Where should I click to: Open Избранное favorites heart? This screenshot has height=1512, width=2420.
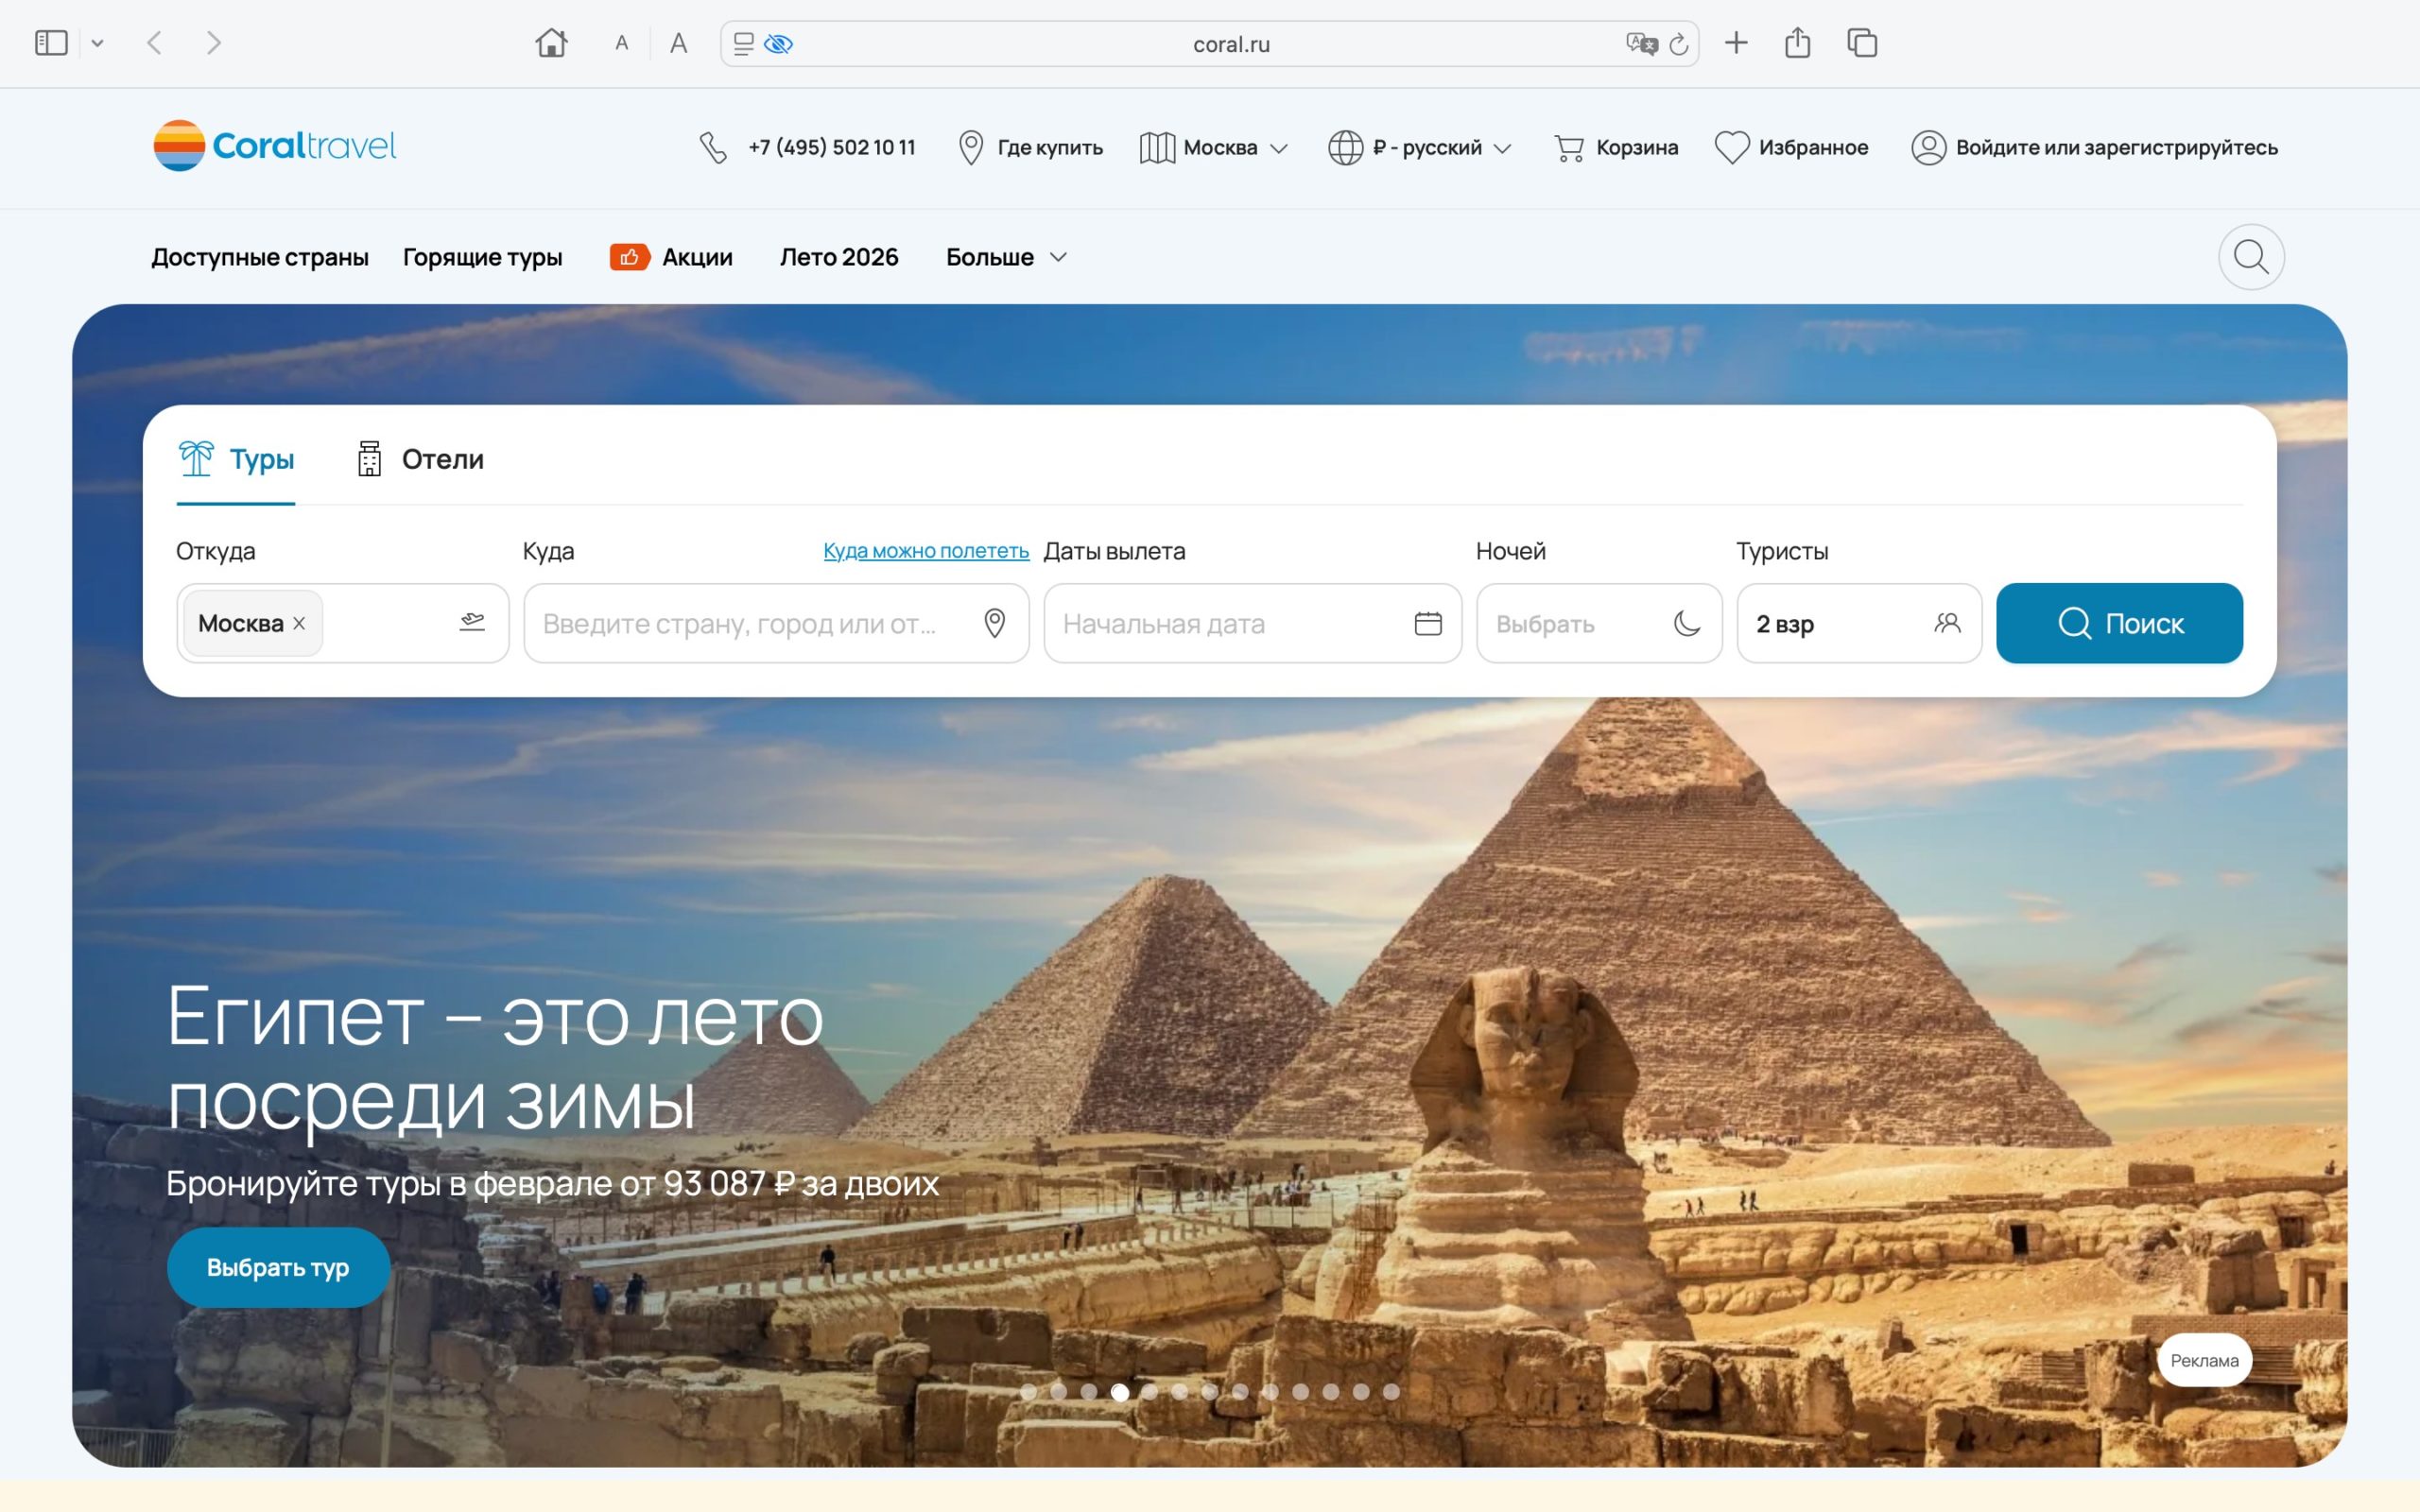point(1791,147)
